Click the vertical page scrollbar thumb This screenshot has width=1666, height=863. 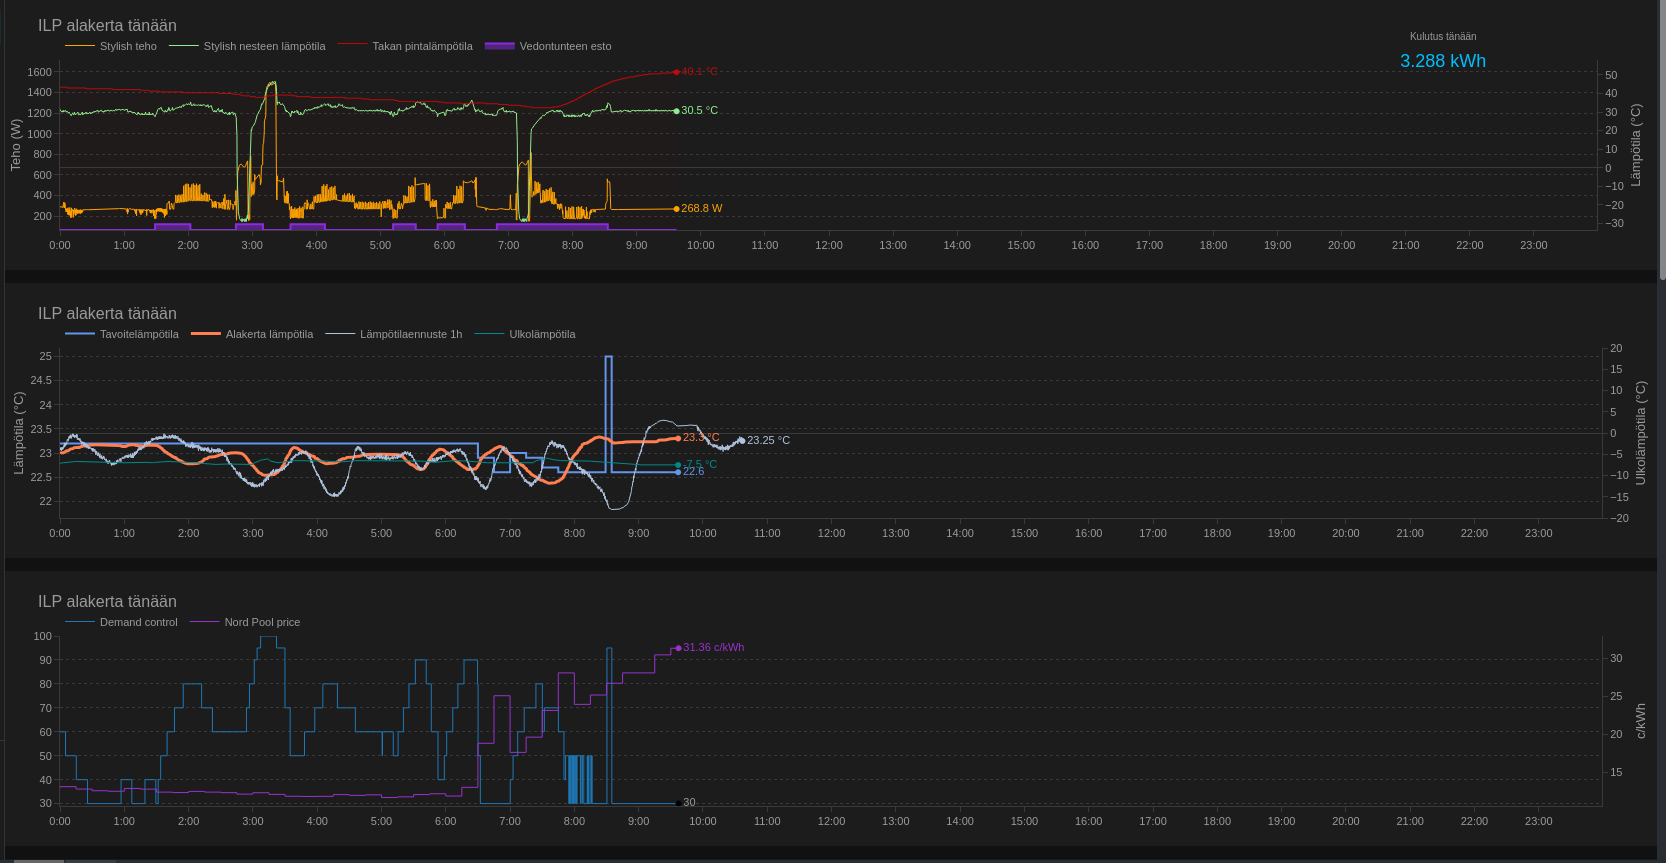click(x=1662, y=140)
